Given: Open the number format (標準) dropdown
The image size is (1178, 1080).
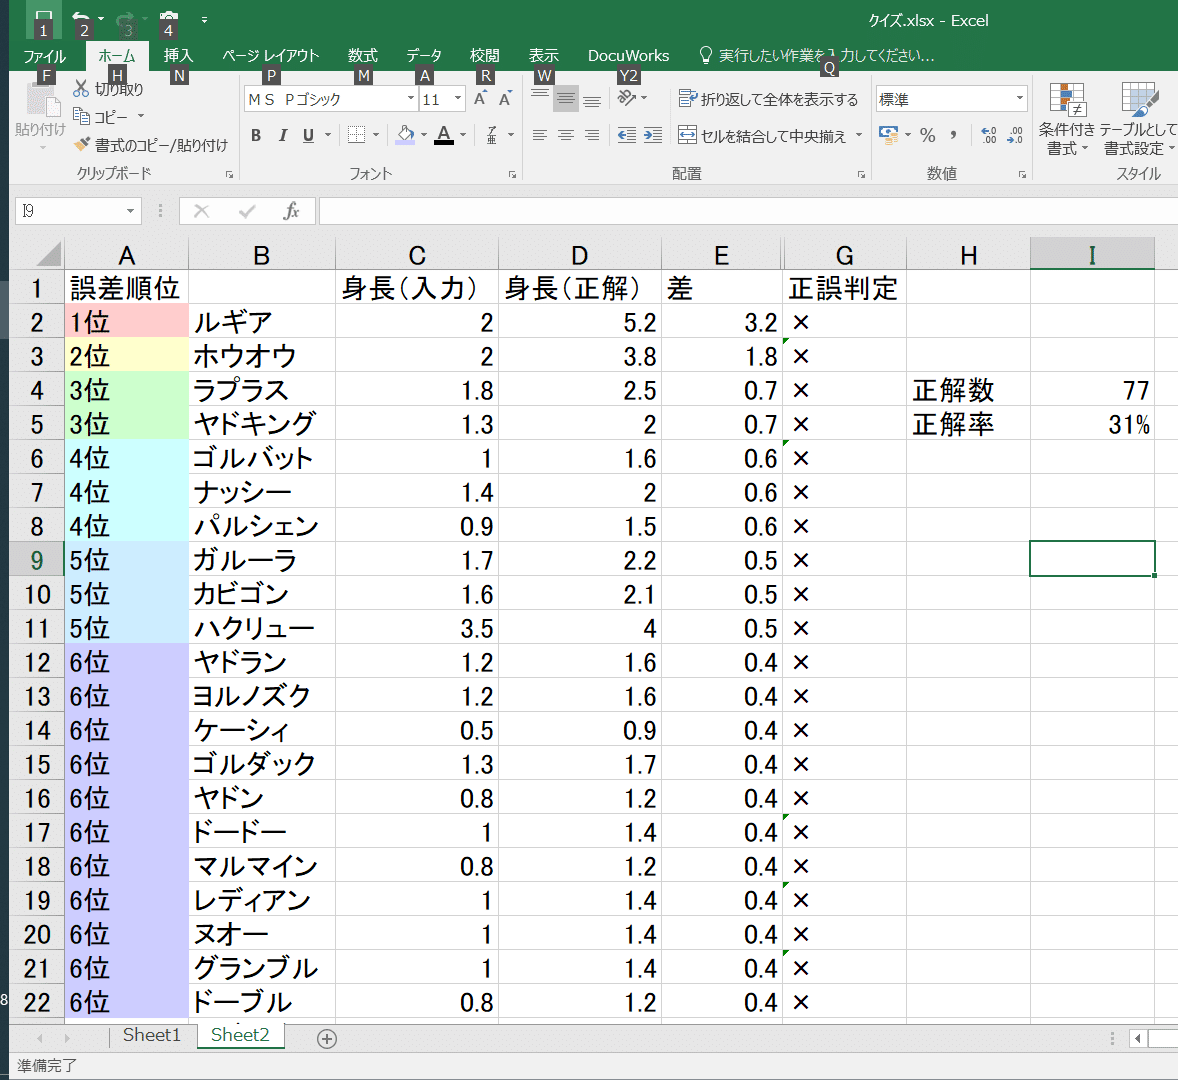Looking at the screenshot, I should pos(1019,98).
